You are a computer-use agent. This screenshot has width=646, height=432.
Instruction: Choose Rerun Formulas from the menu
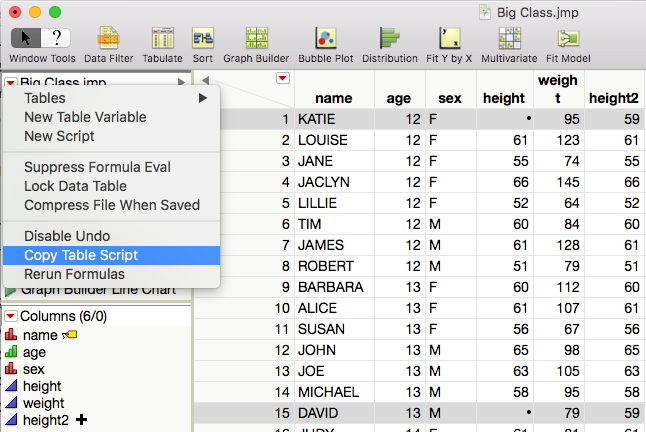74,274
